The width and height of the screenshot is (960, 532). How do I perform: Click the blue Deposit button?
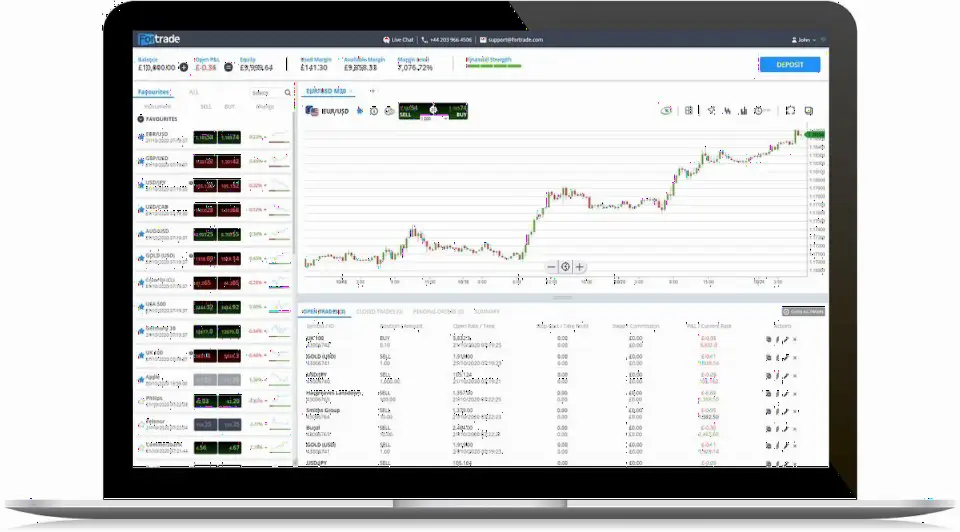789,64
